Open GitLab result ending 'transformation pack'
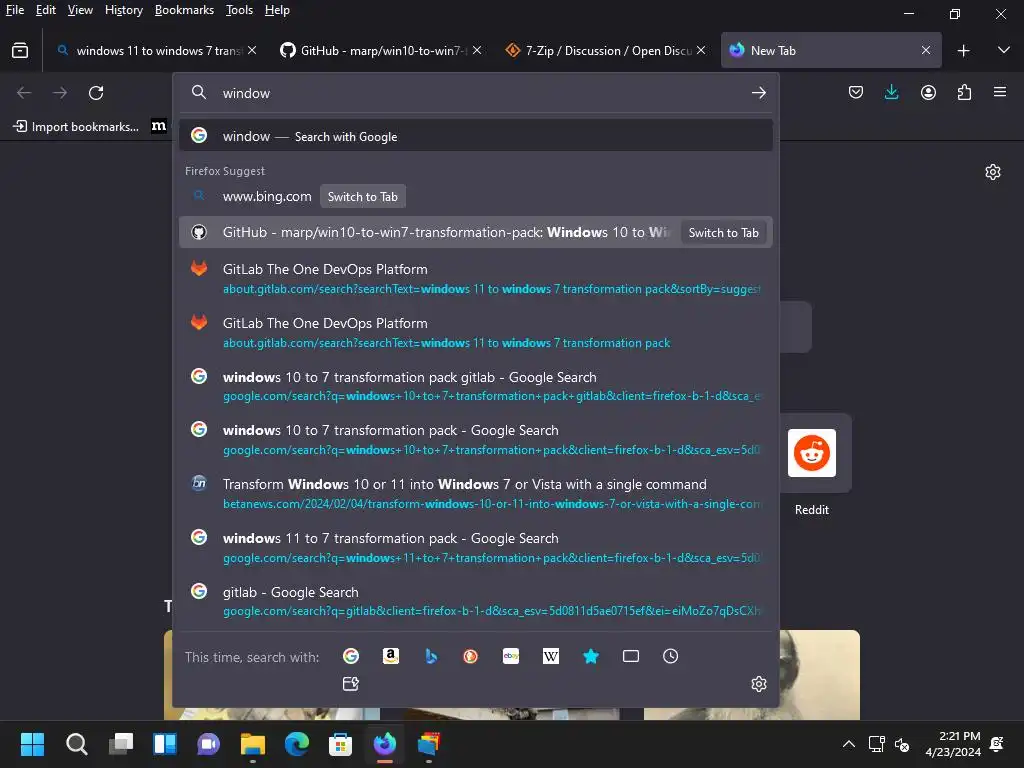Screen dimensions: 1024x768 pos(475,332)
